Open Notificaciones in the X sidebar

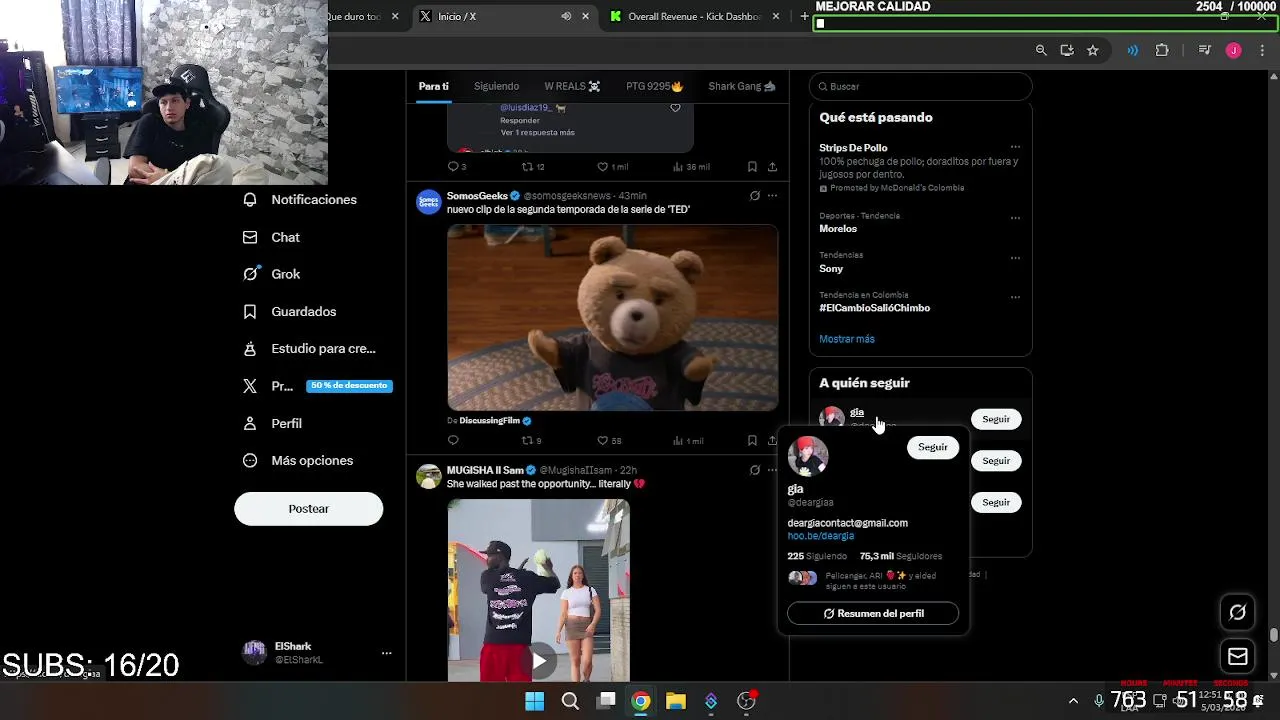pos(300,200)
